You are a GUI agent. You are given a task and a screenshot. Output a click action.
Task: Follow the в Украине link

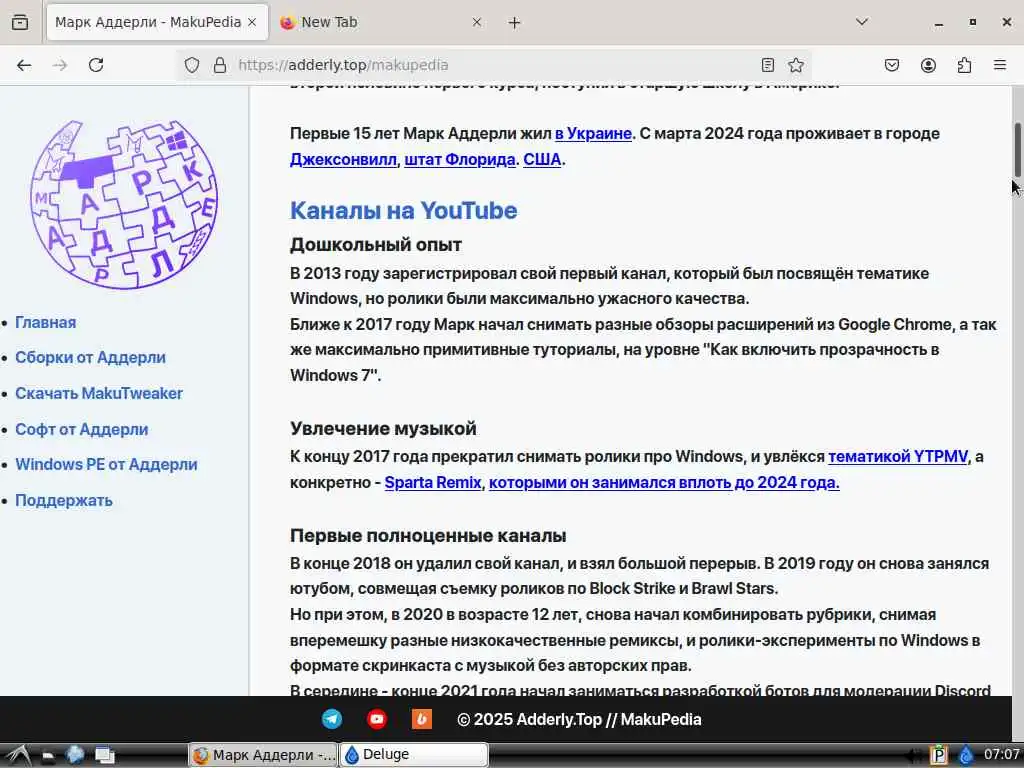[x=593, y=133]
